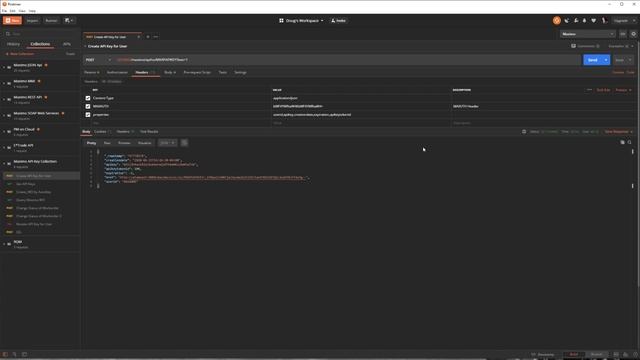Open the Comments icon button

[x=585, y=46]
